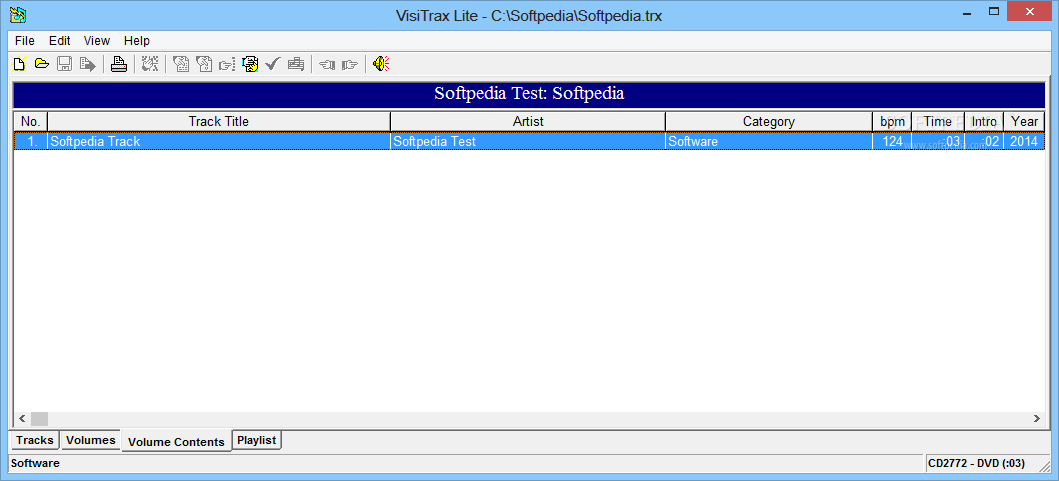Screen dimensions: 1059x481
Task: Click Software text in status bar
Action: pos(35,463)
